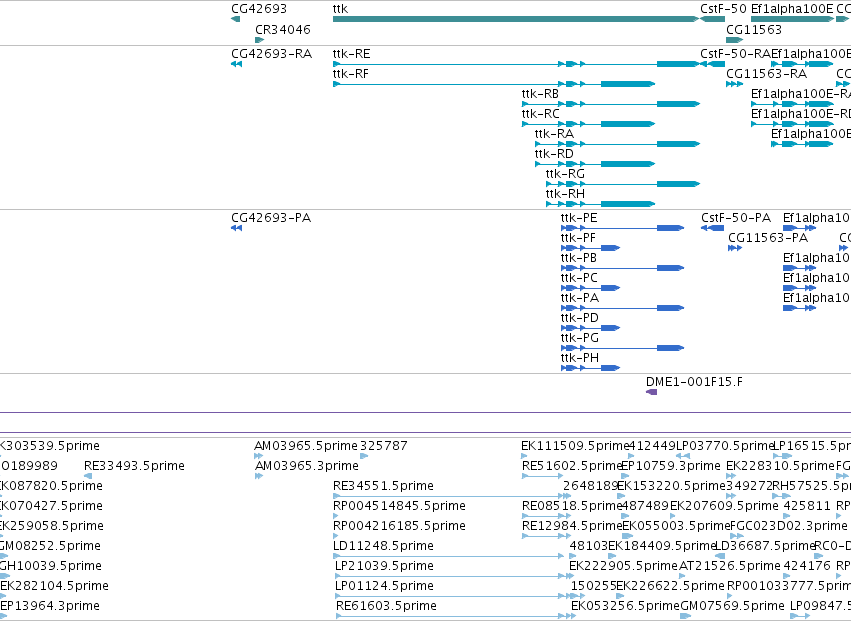Click the CR34046 gene arrow glyph
851x621 pixels.
[x=259, y=40]
